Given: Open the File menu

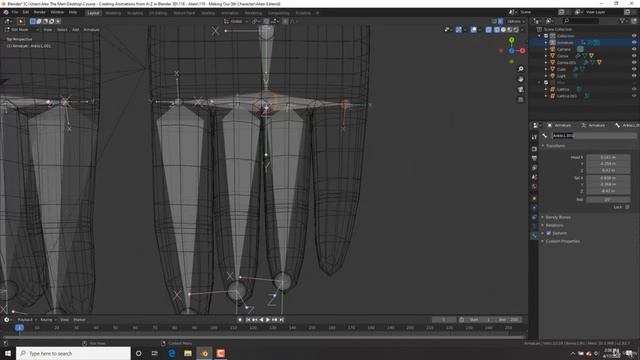Looking at the screenshot, I should pyautogui.click(x=15, y=12).
